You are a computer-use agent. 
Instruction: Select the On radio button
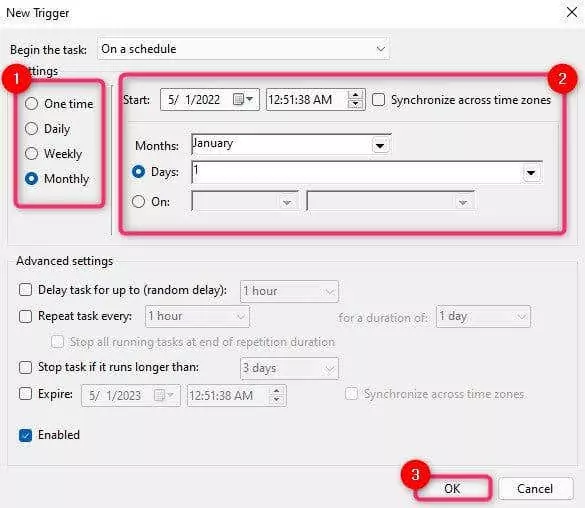(x=138, y=202)
